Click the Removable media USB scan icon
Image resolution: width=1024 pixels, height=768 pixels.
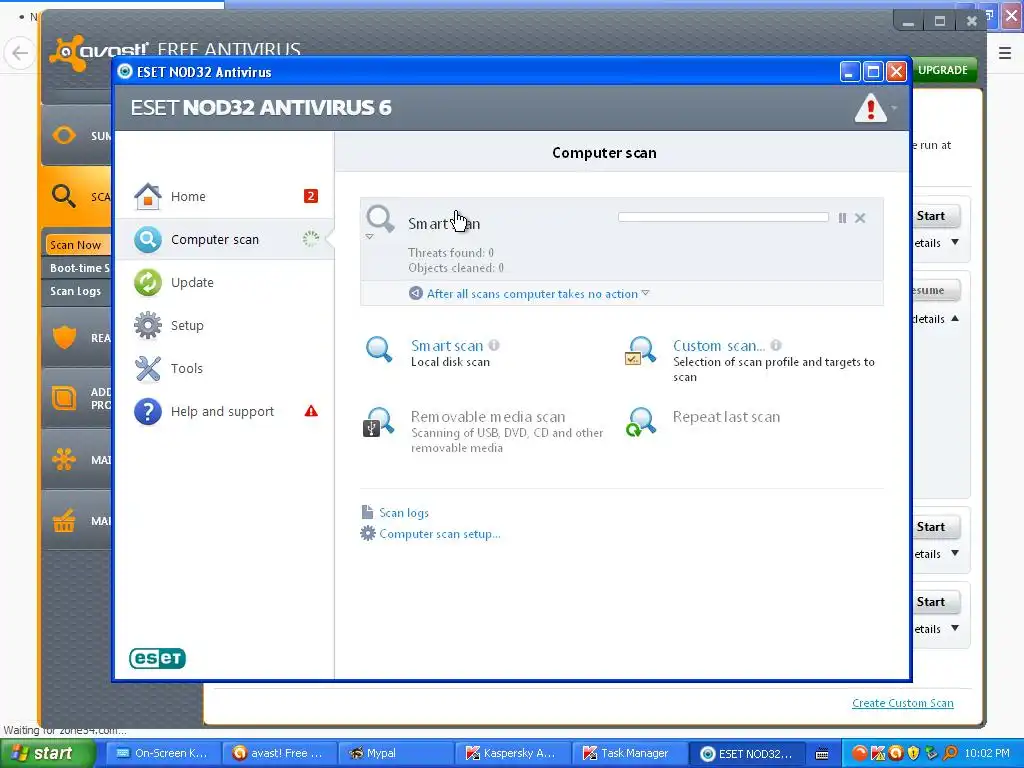(379, 422)
